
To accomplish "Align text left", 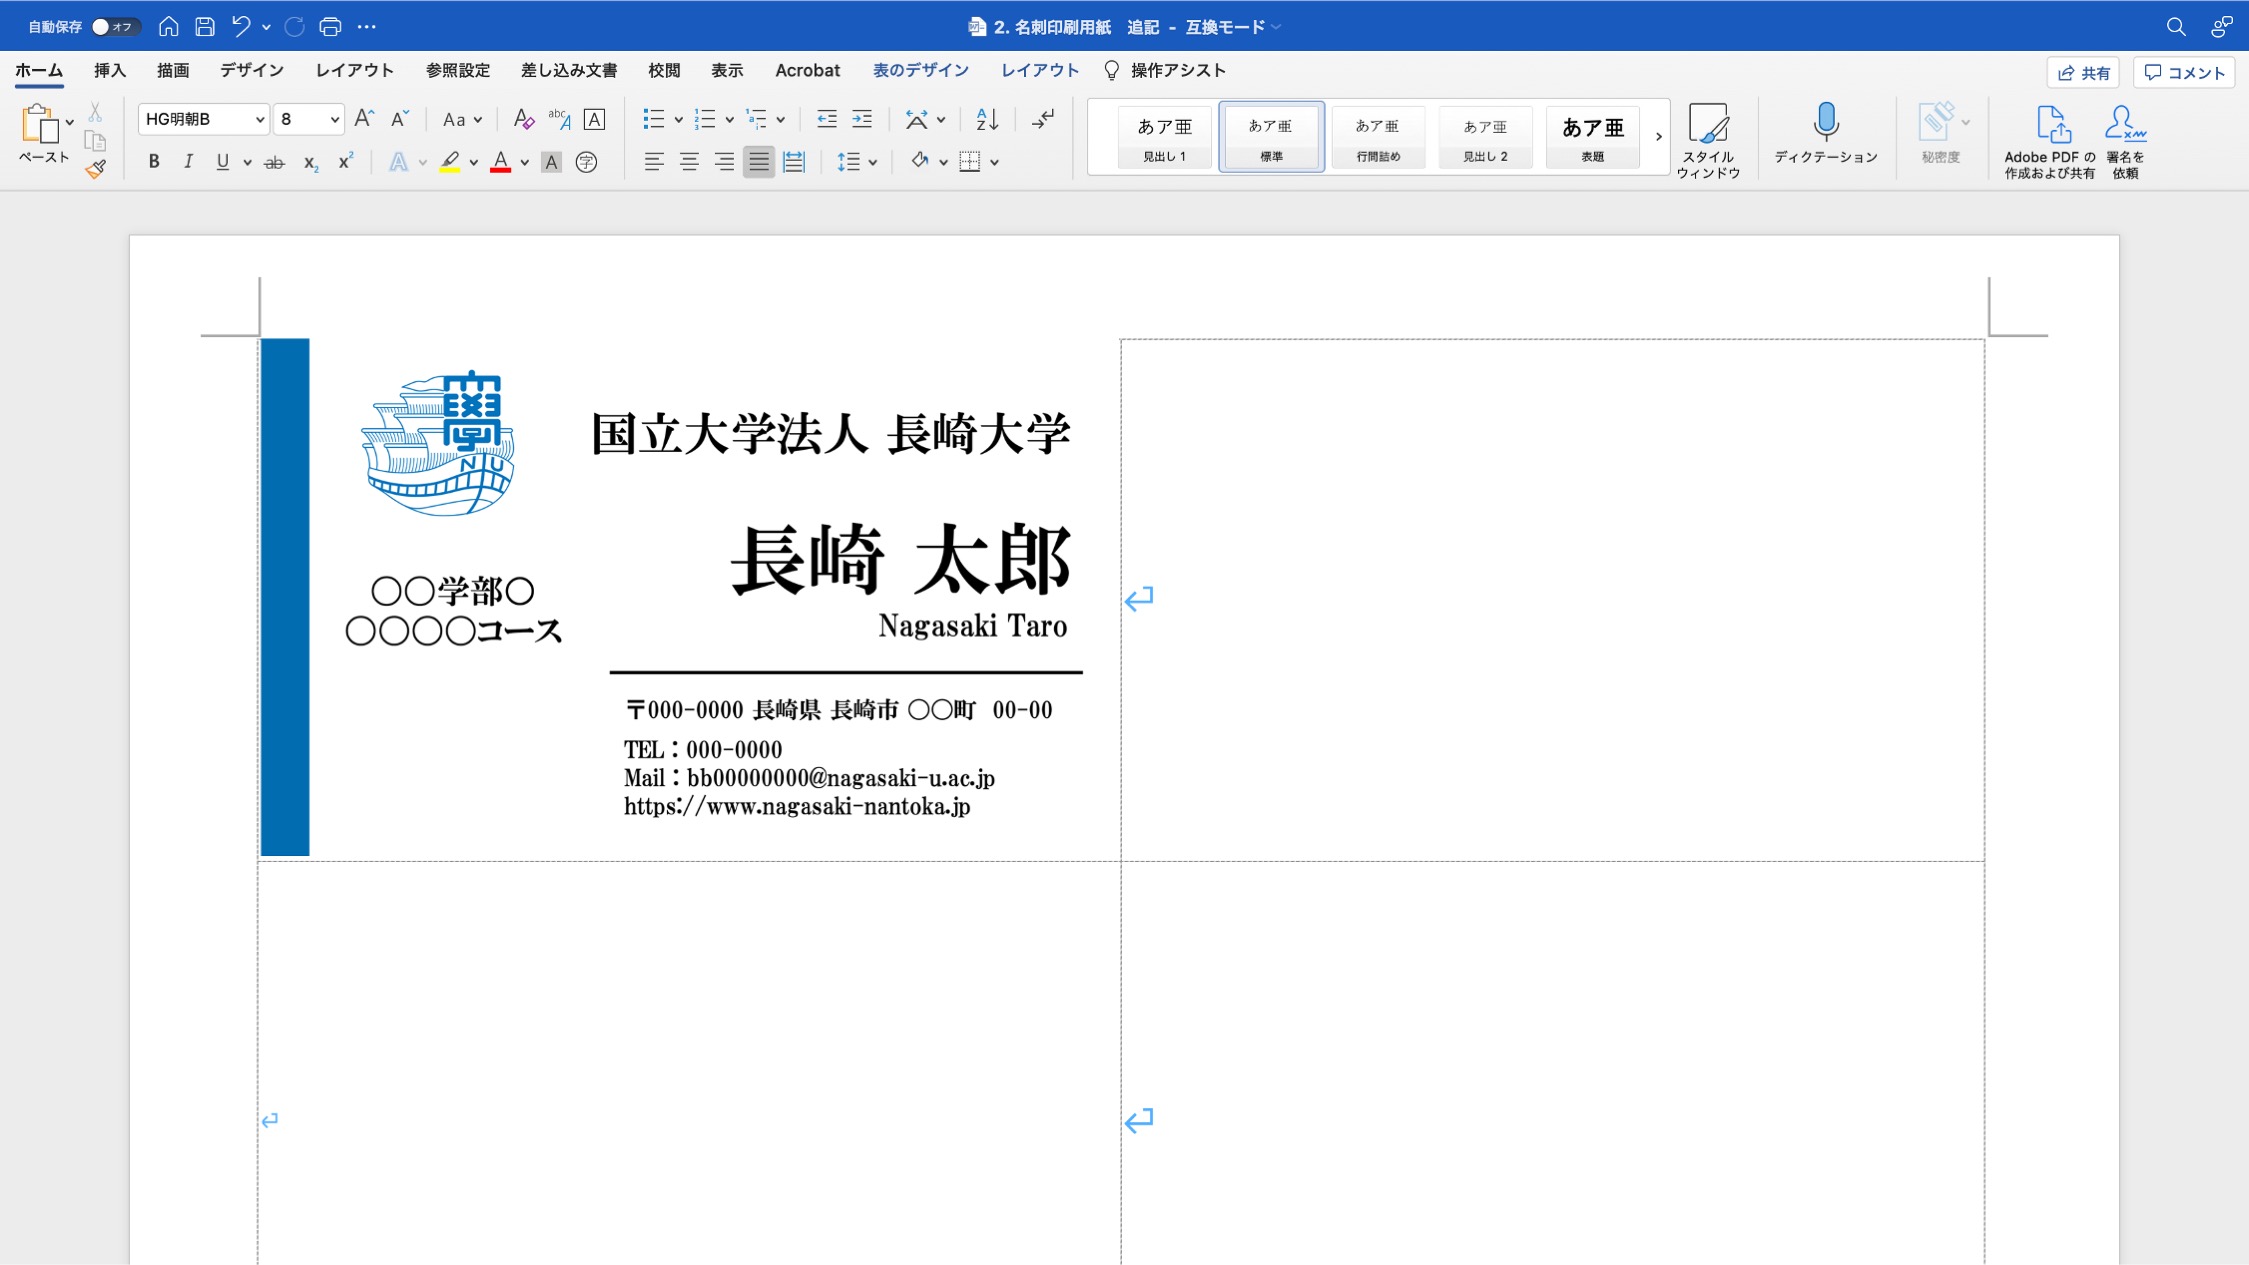I will point(654,162).
